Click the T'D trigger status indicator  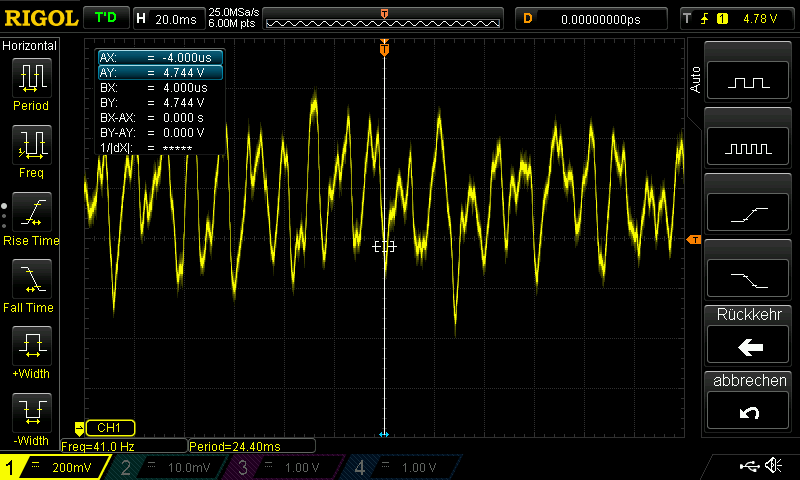[106, 18]
